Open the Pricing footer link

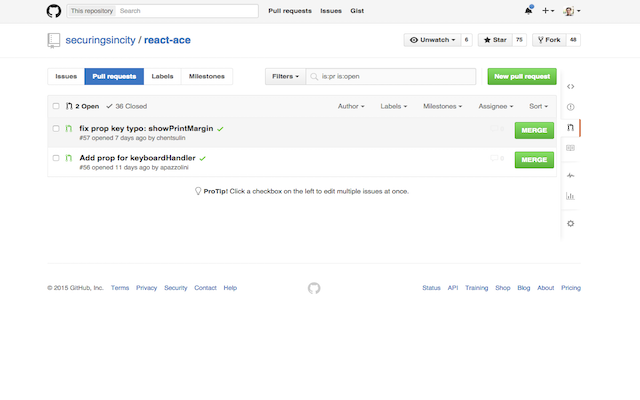coord(571,288)
